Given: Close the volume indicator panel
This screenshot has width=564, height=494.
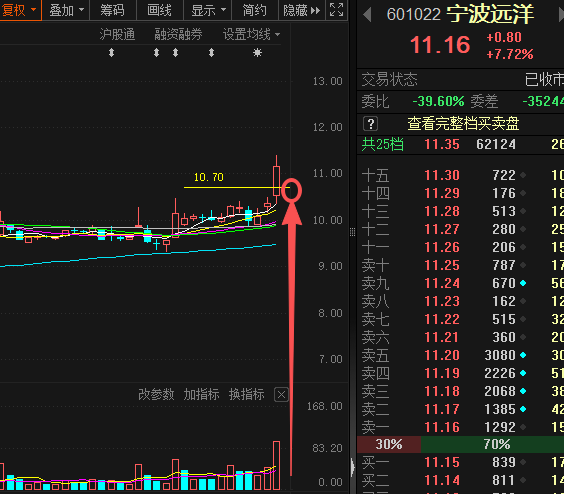Looking at the screenshot, I should [x=281, y=395].
